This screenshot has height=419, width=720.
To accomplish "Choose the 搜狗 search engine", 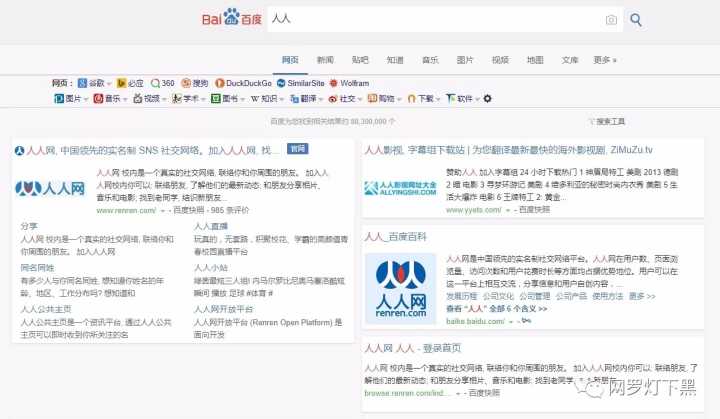I will pos(195,83).
